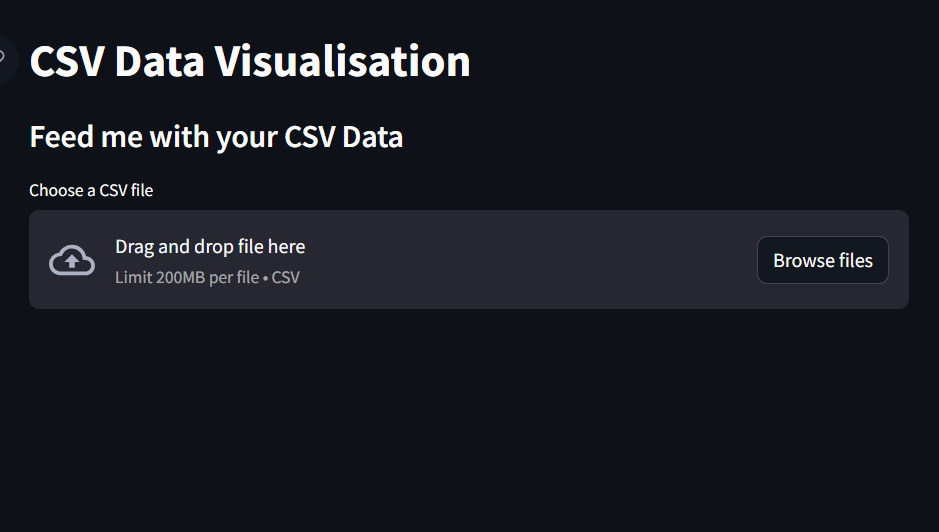Click the arrow inside the cloud icon
This screenshot has width=939, height=532.
72,261
